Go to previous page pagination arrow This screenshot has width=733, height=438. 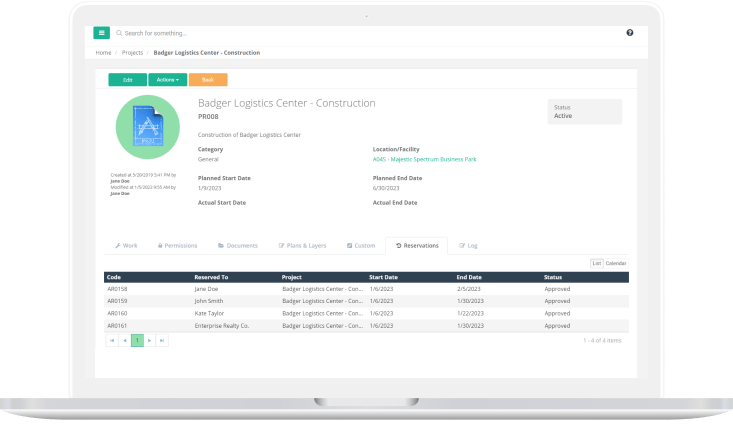click(x=125, y=341)
